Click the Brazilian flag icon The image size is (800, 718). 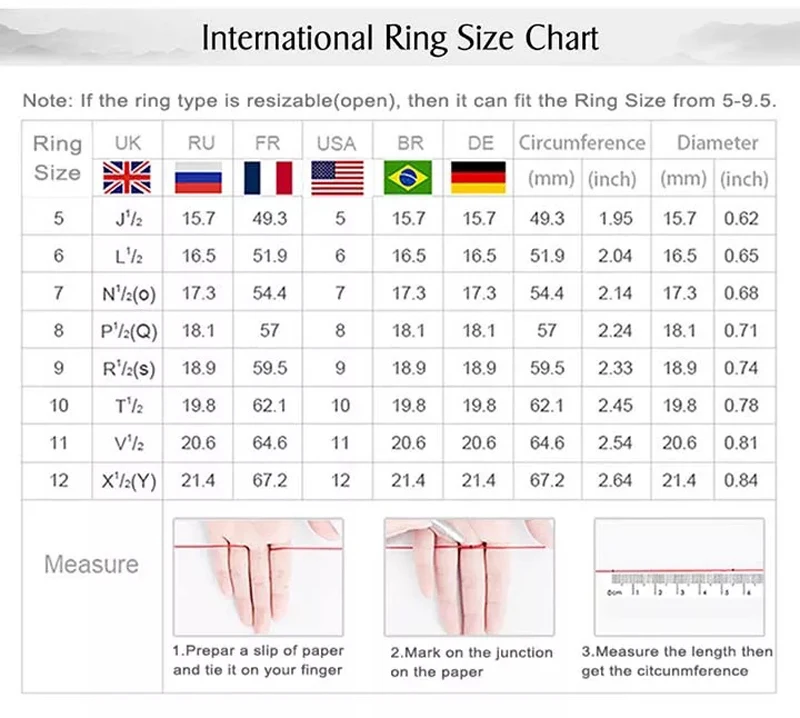[x=408, y=178]
